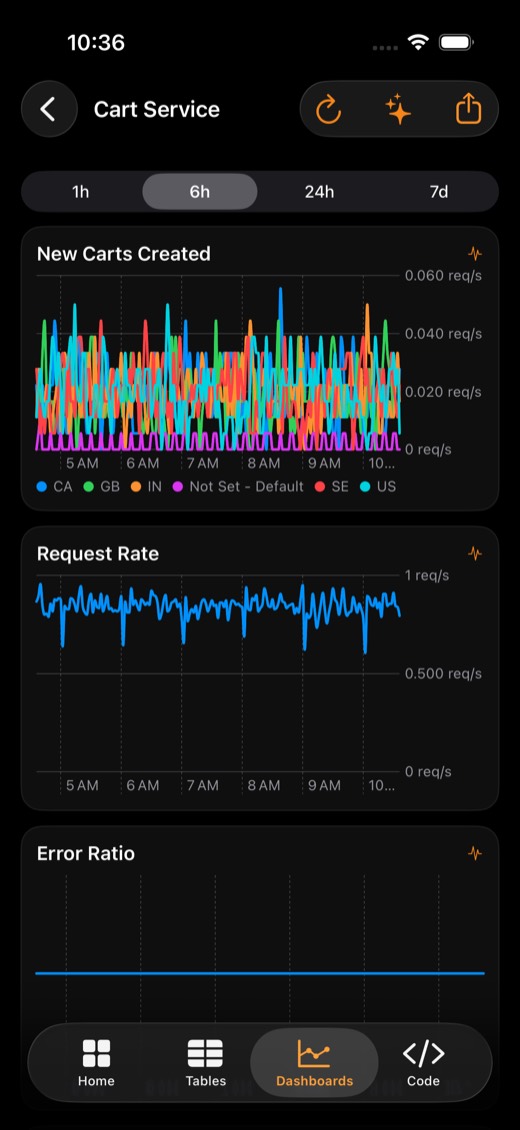
Task: Select the 1h time range
Action: tap(81, 192)
